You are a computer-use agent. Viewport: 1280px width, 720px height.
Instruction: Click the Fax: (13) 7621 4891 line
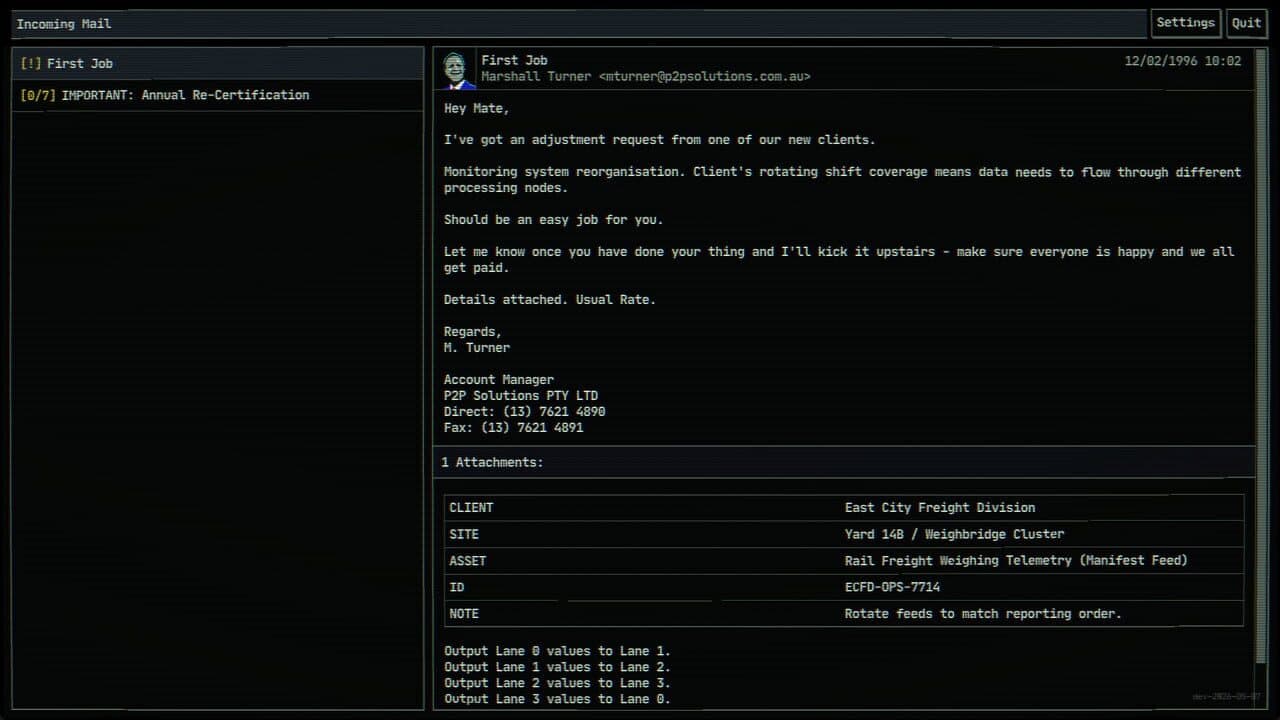(x=514, y=427)
